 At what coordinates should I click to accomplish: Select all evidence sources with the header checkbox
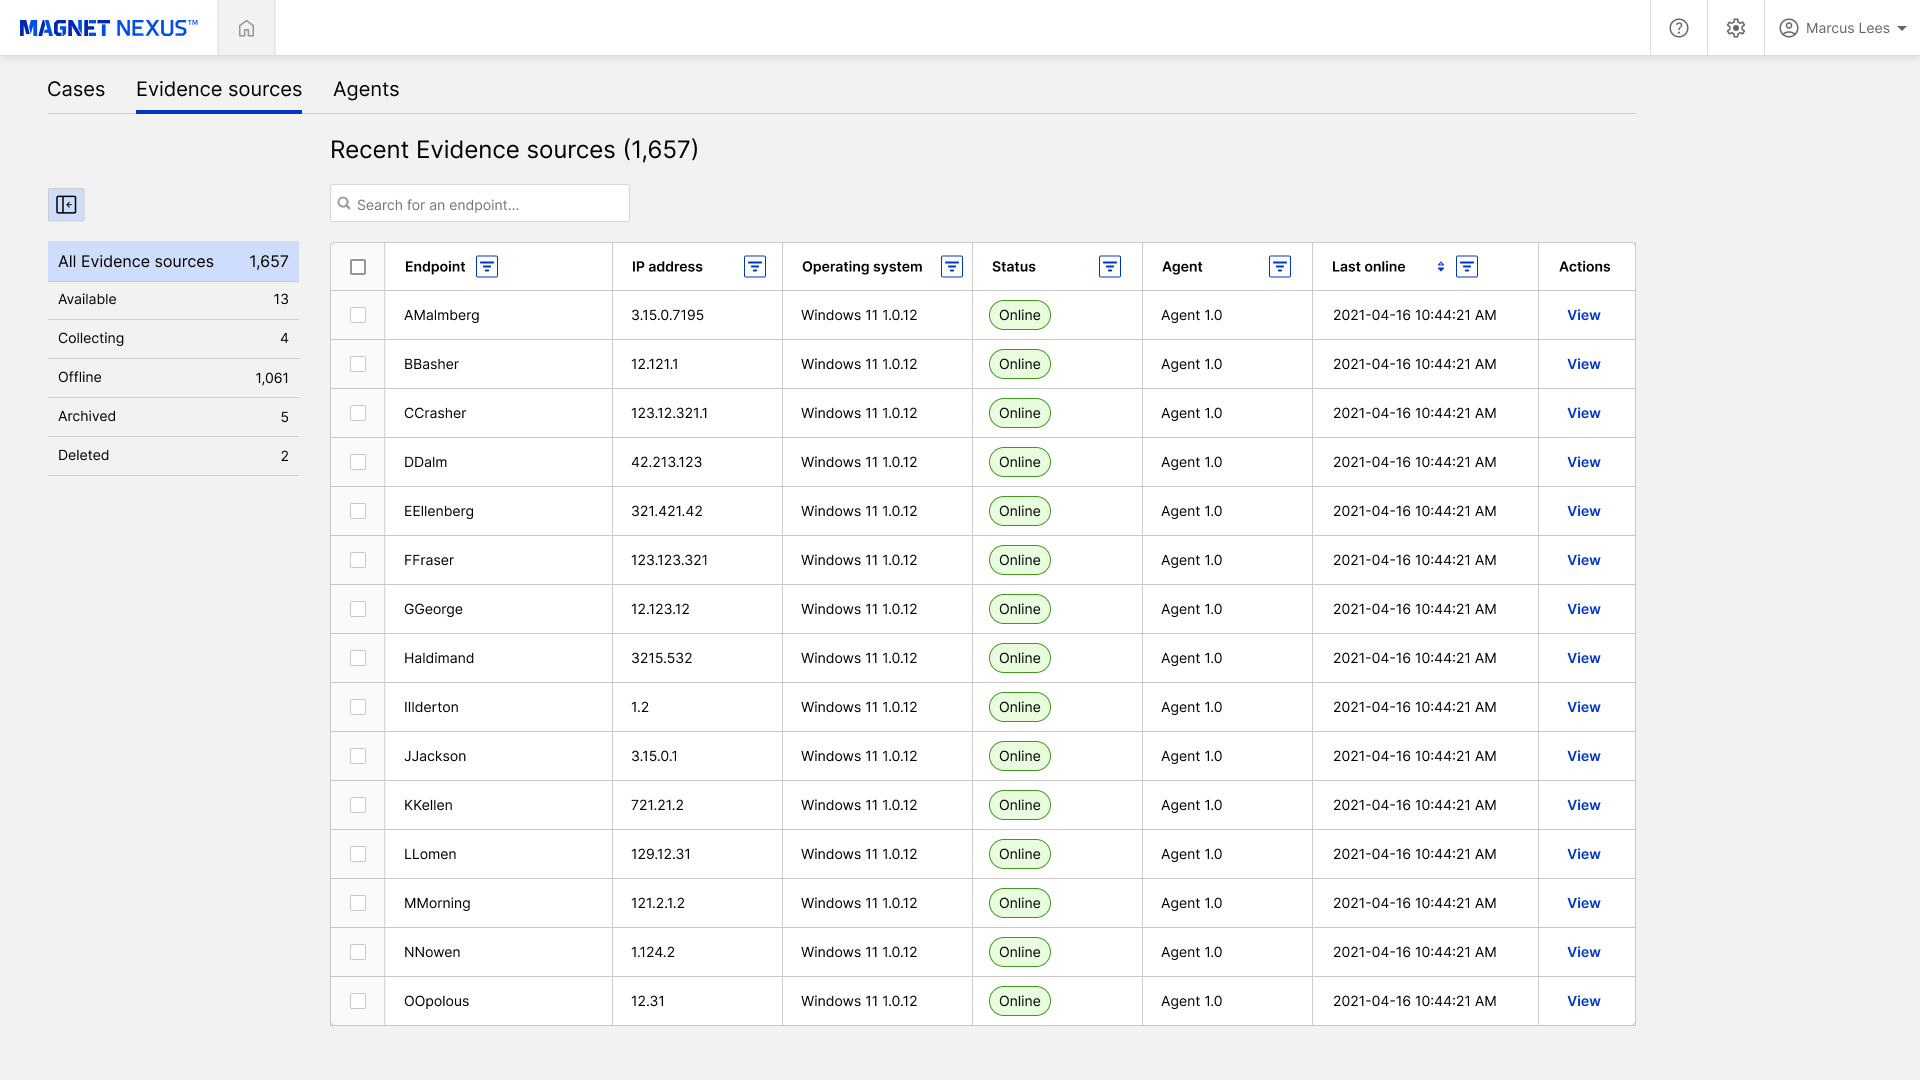click(x=358, y=266)
